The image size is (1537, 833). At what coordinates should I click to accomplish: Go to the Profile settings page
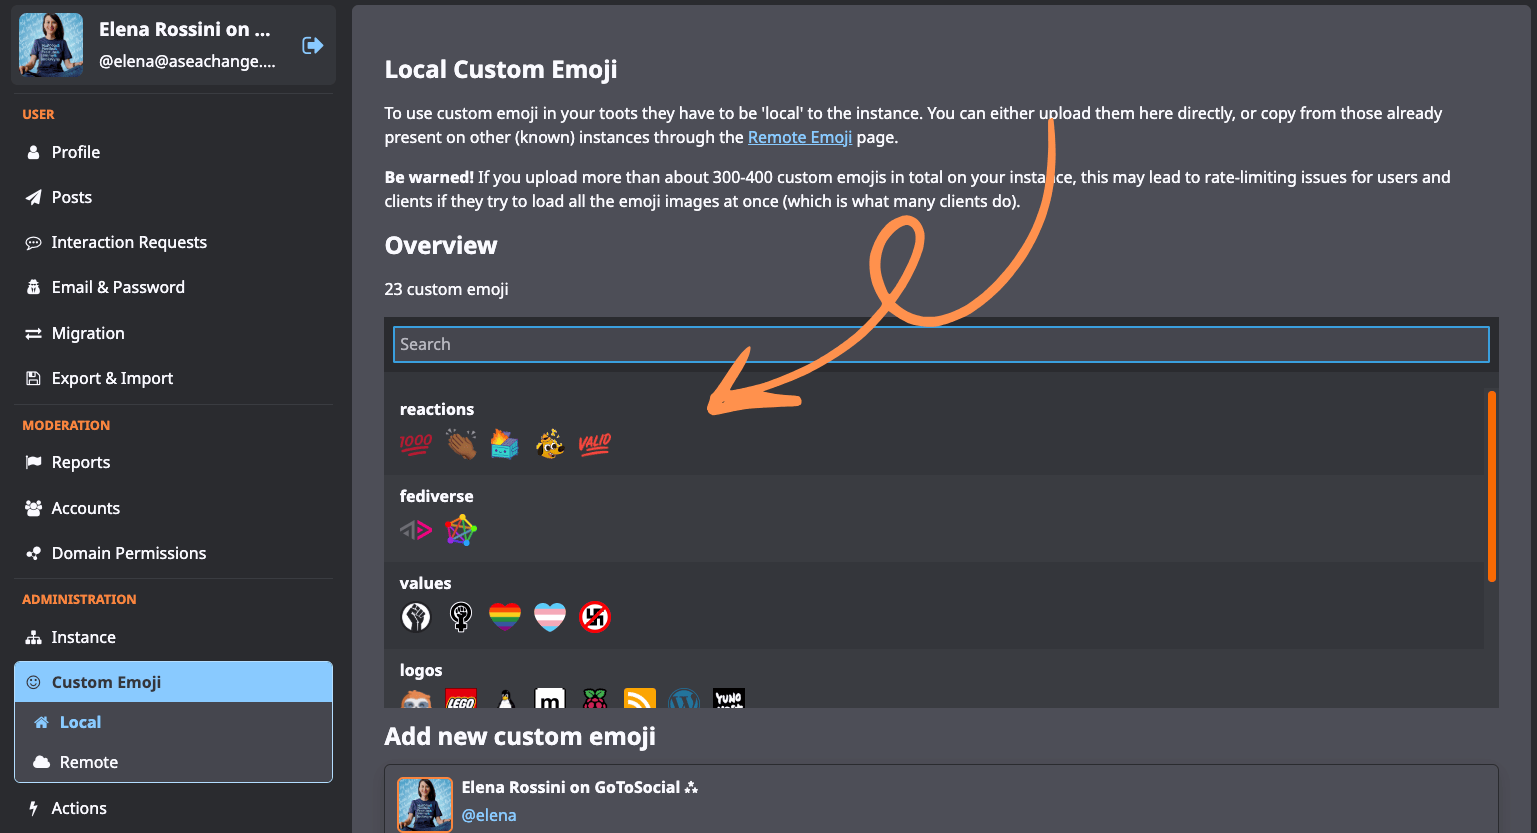coord(76,152)
